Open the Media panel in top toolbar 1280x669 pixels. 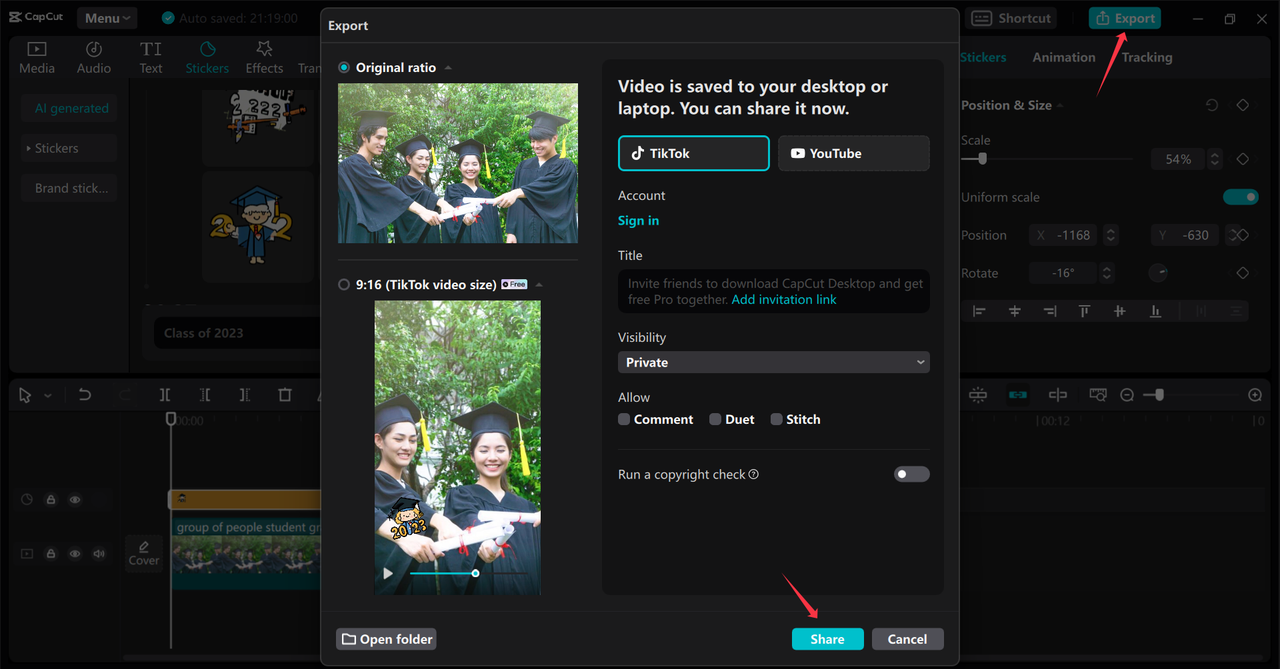pyautogui.click(x=37, y=58)
